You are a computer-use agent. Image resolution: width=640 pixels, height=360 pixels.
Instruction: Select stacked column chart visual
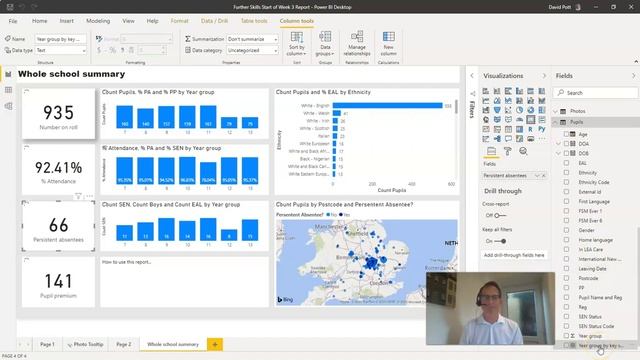(x=497, y=91)
